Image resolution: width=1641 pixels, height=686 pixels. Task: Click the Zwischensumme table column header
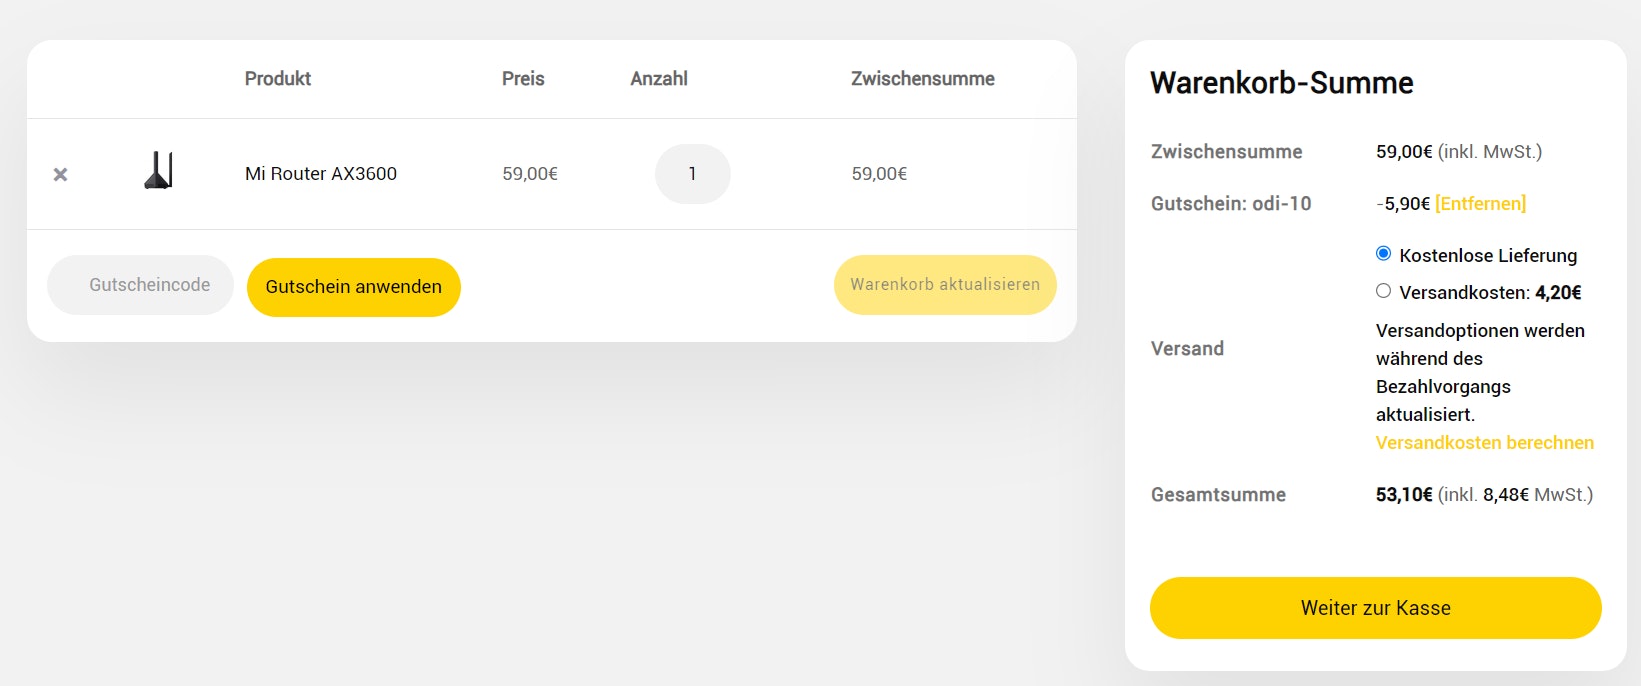[x=922, y=79]
